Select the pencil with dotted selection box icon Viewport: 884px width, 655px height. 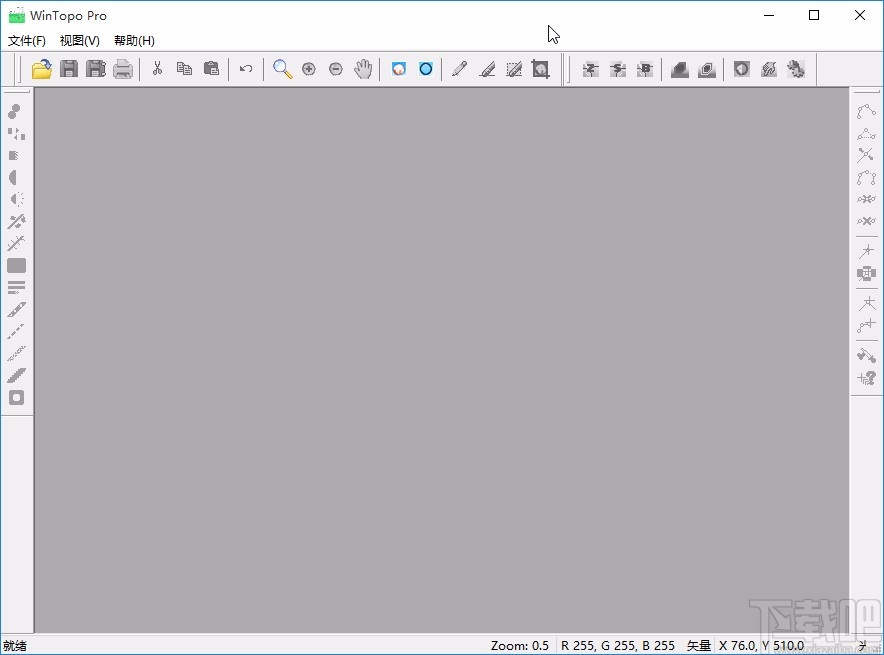pyautogui.click(x=514, y=69)
